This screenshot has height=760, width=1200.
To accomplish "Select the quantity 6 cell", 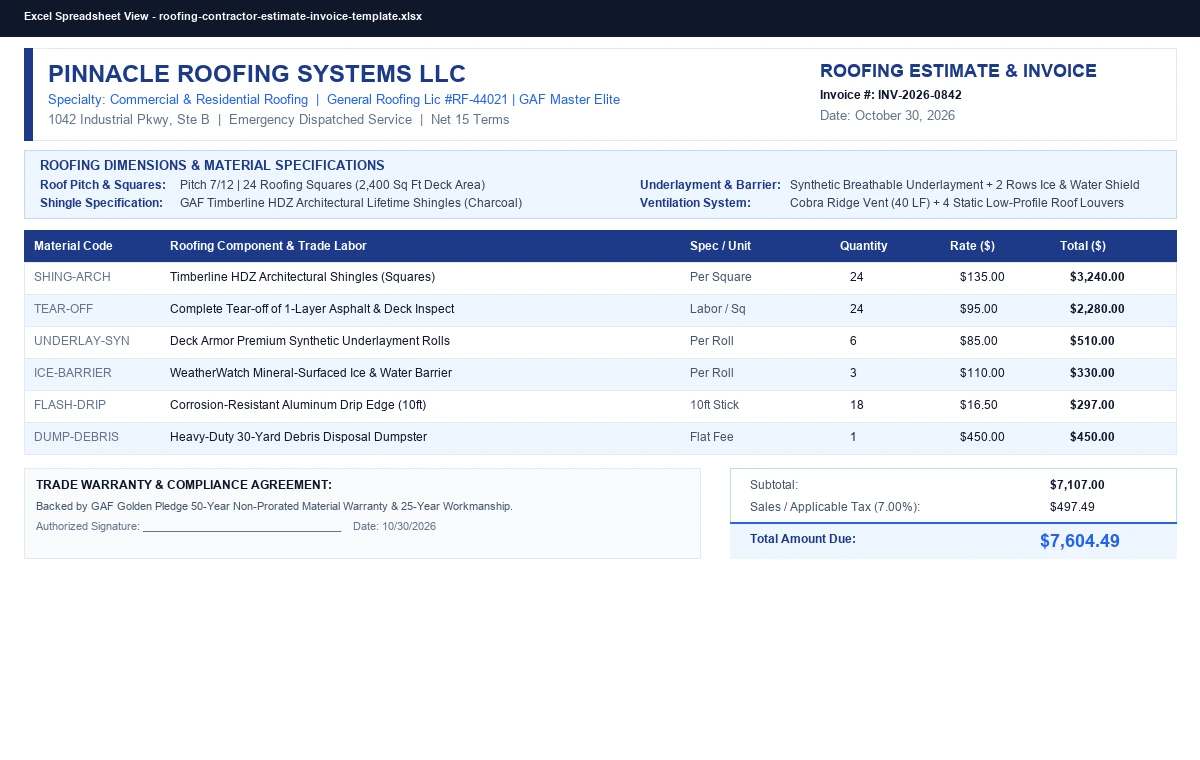I will [853, 341].
